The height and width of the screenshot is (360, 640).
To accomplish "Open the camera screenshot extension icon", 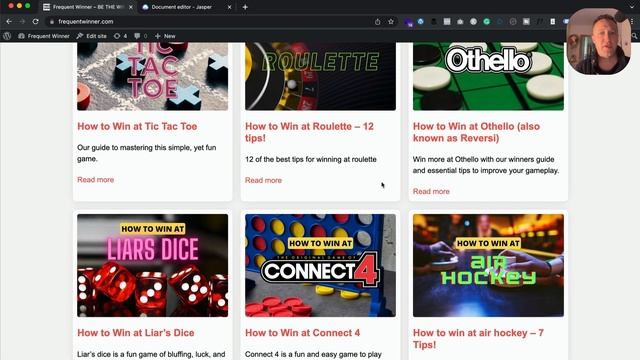I will pos(460,22).
